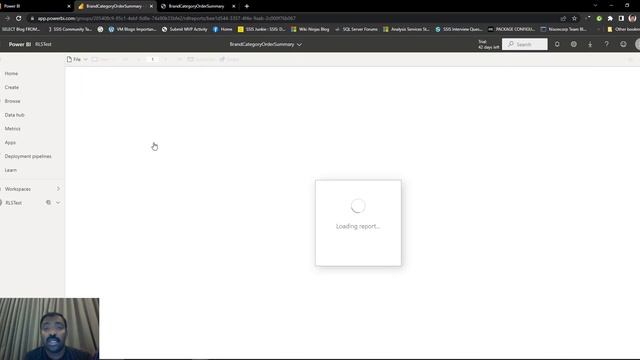Open the Facebook Home bookmark
Image resolution: width=640 pixels, height=360 pixels.
pos(222,29)
